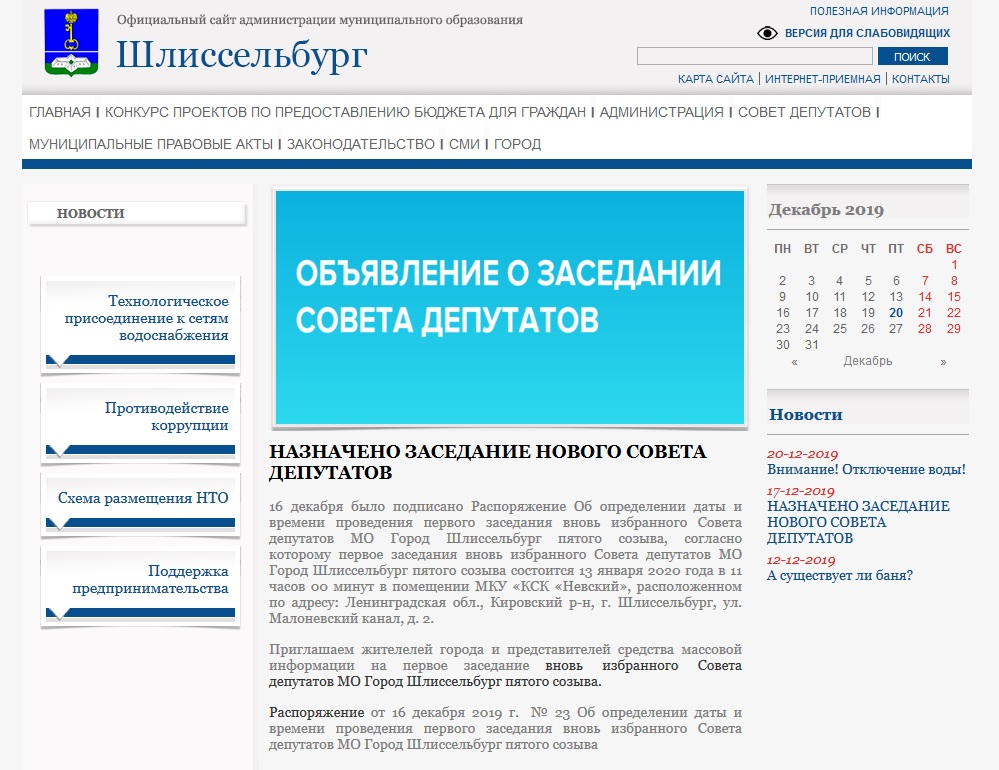Open right-column НАЗНАЧЕНО ЗАСЕДАНИЕ НОВОГО СОВЕТА news
Screen dimensions: 999x770
(858, 522)
